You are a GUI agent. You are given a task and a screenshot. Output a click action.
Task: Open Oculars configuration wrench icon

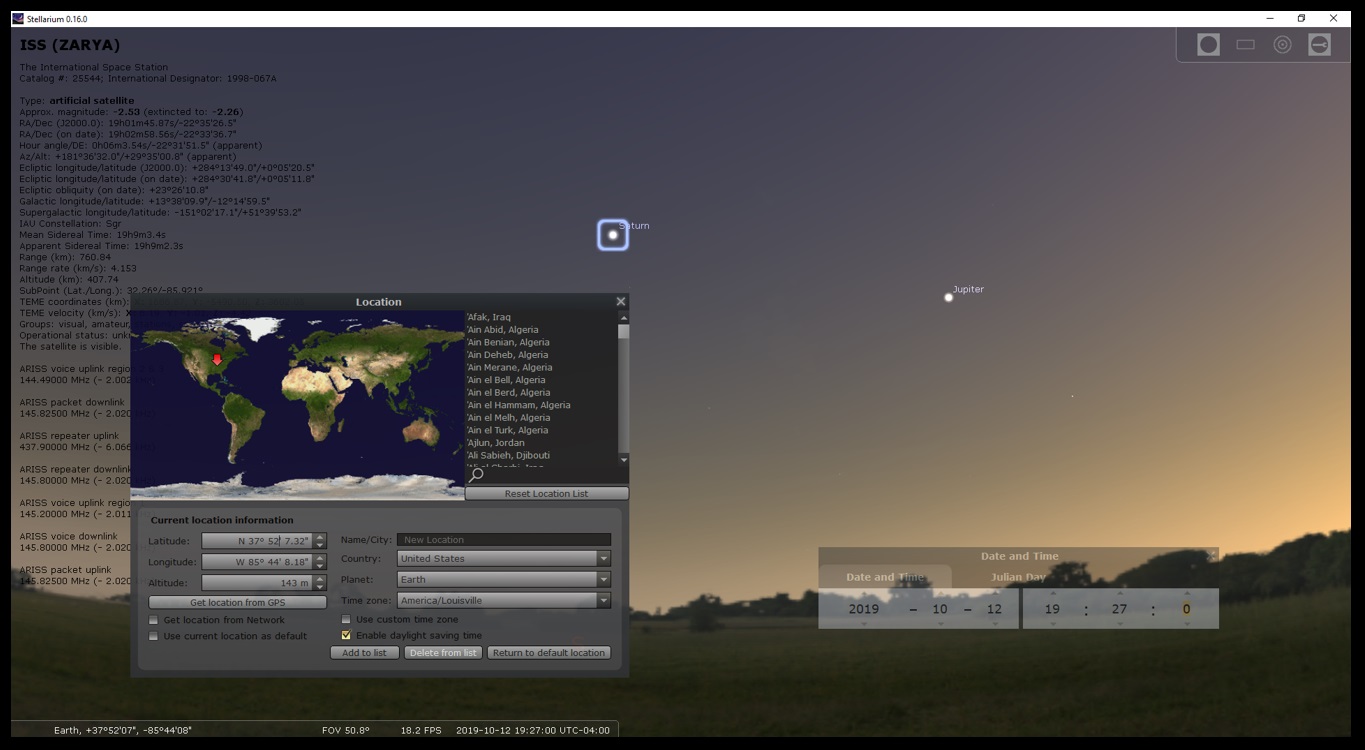click(1319, 44)
